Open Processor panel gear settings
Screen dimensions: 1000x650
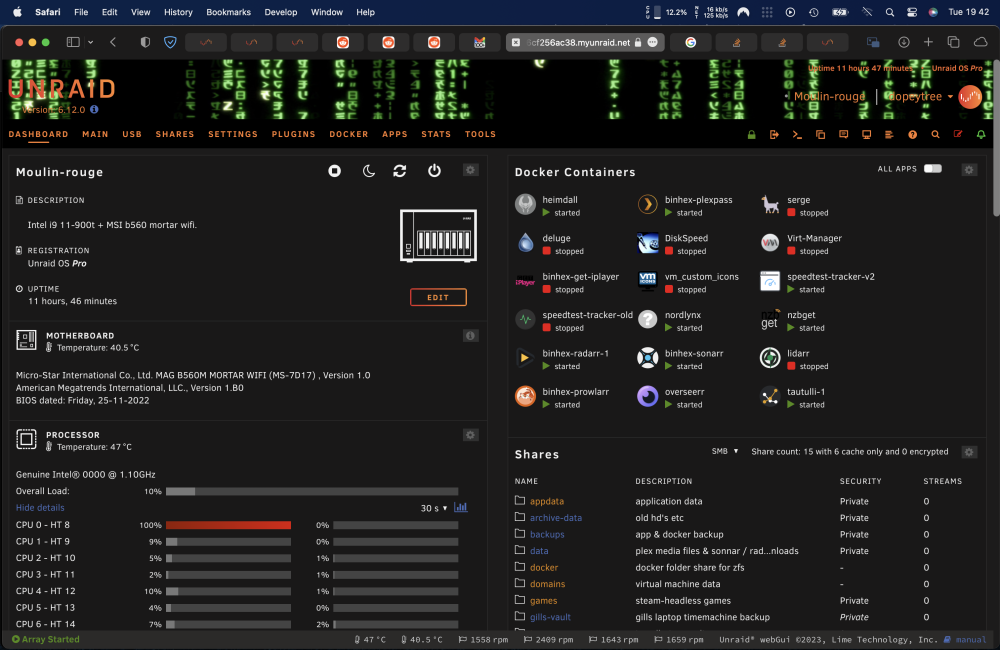point(471,435)
